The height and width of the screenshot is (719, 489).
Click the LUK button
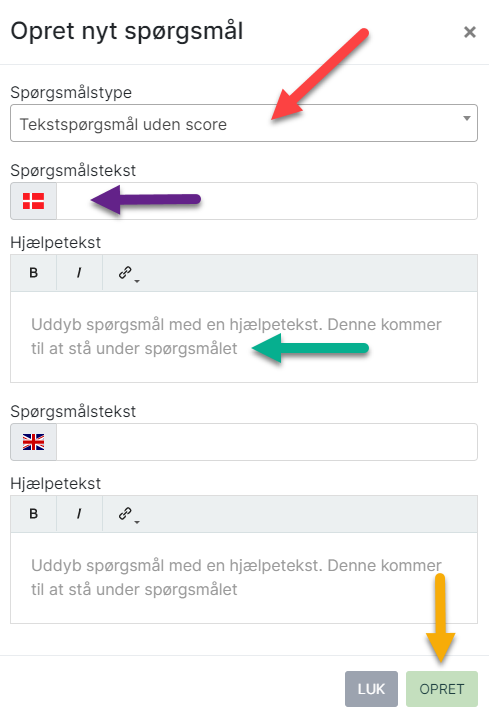pyautogui.click(x=371, y=689)
